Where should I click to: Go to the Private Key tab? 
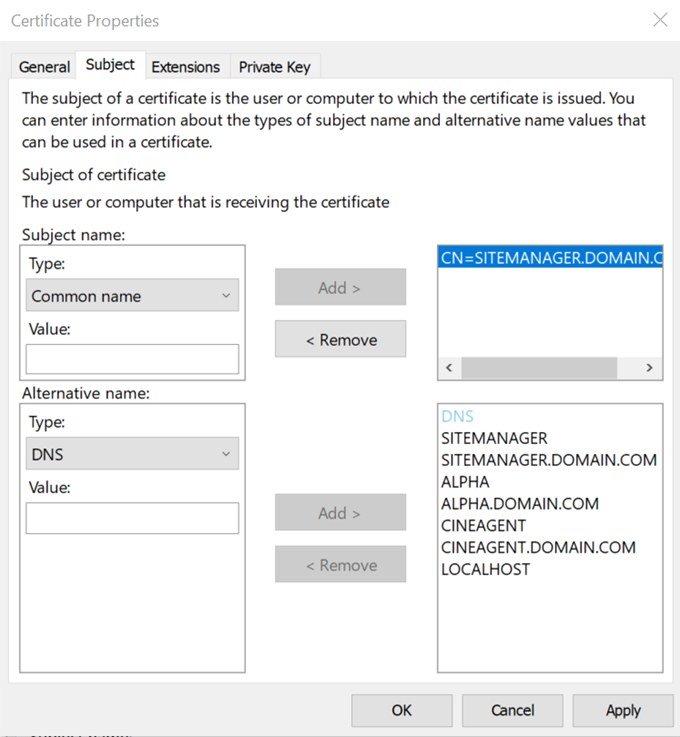click(274, 67)
